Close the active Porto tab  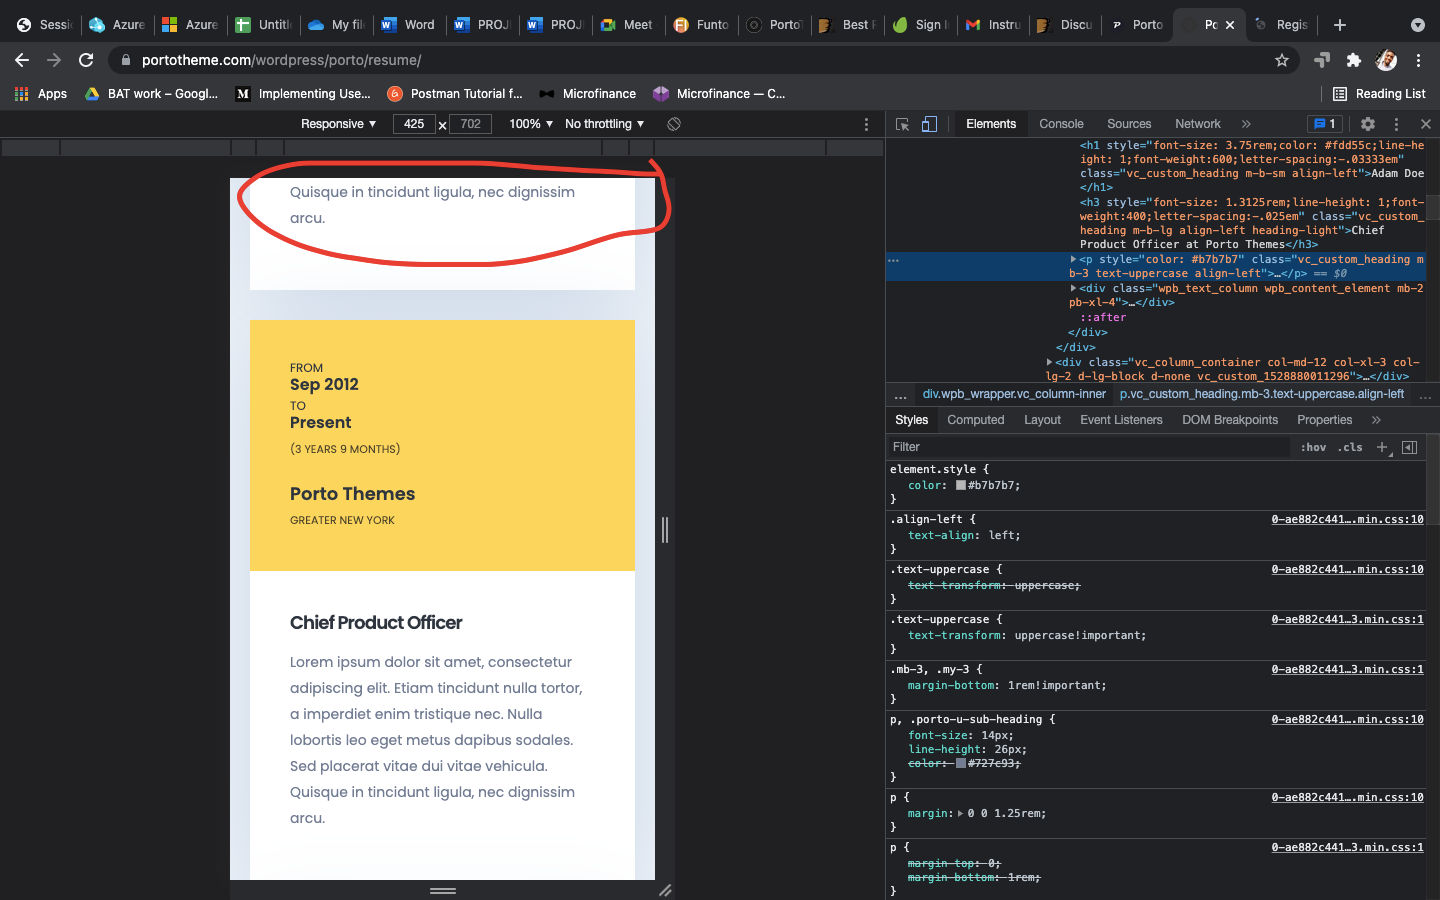click(1230, 25)
